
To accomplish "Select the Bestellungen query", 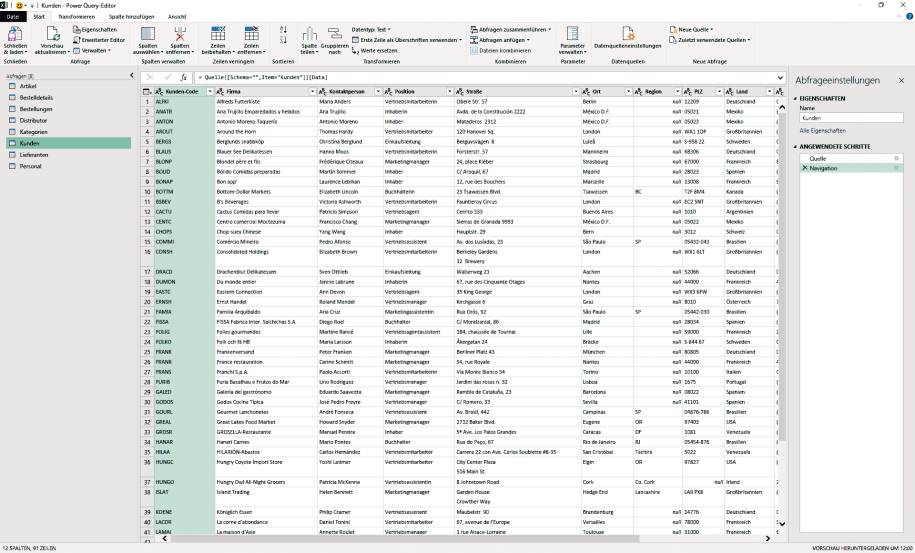I will (x=67, y=109).
